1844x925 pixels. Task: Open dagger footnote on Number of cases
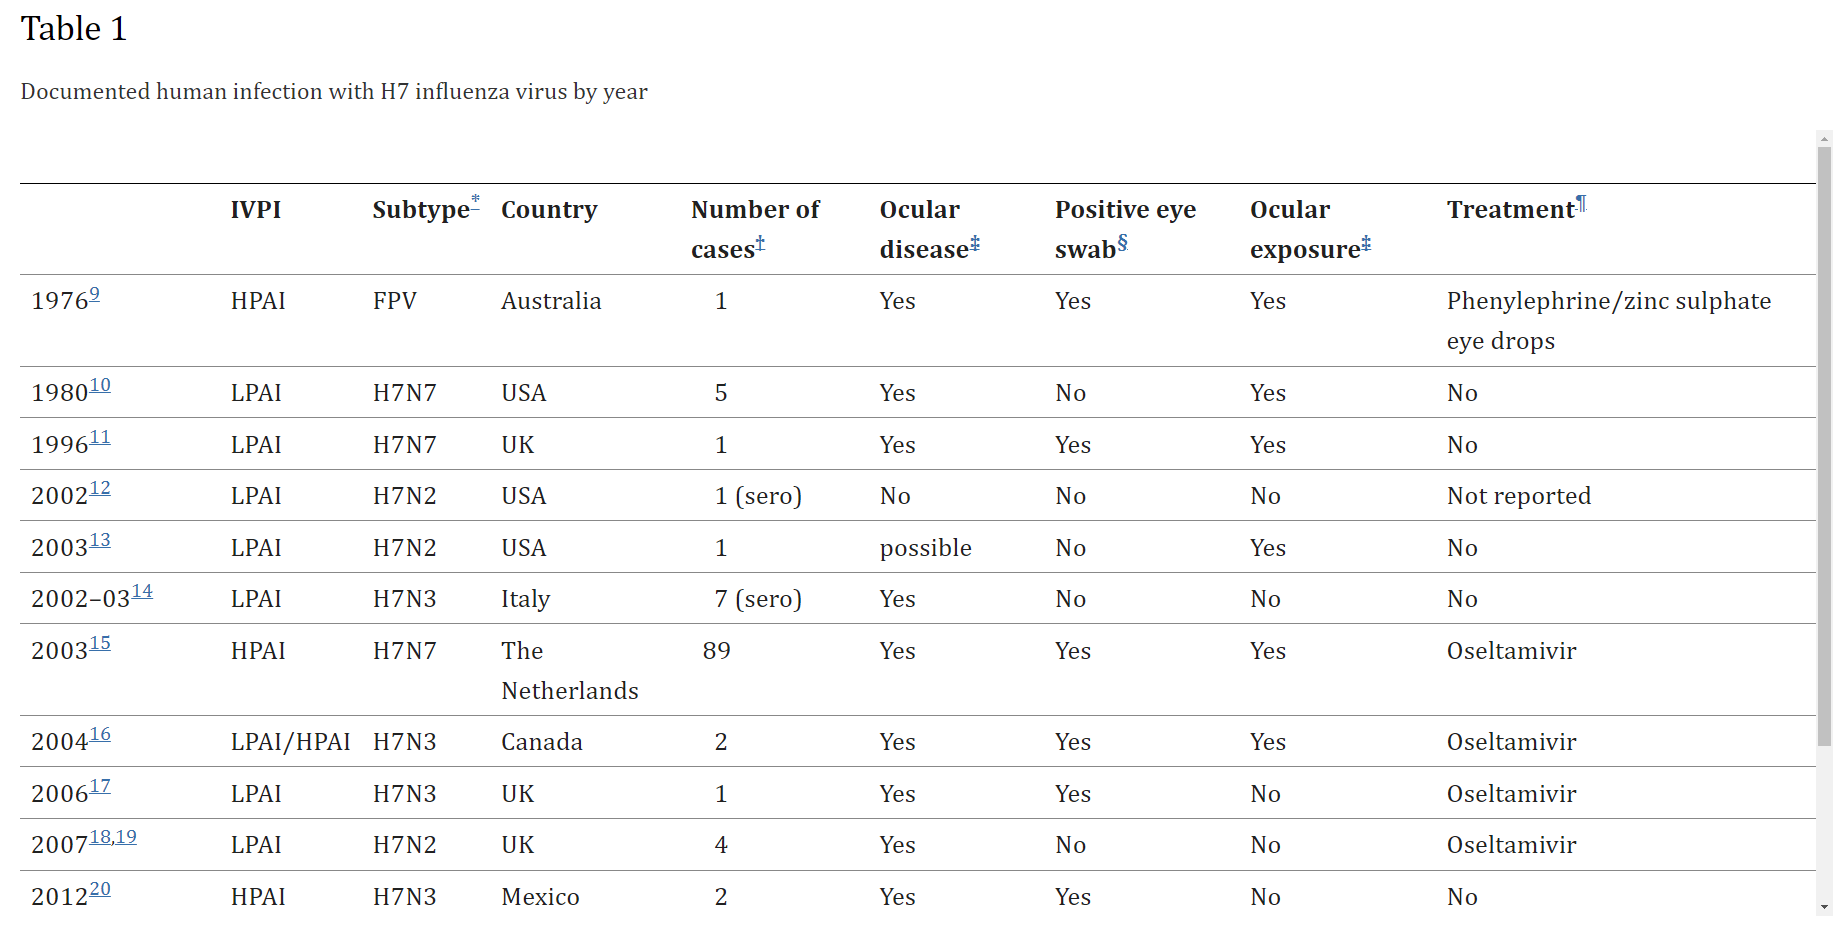760,243
